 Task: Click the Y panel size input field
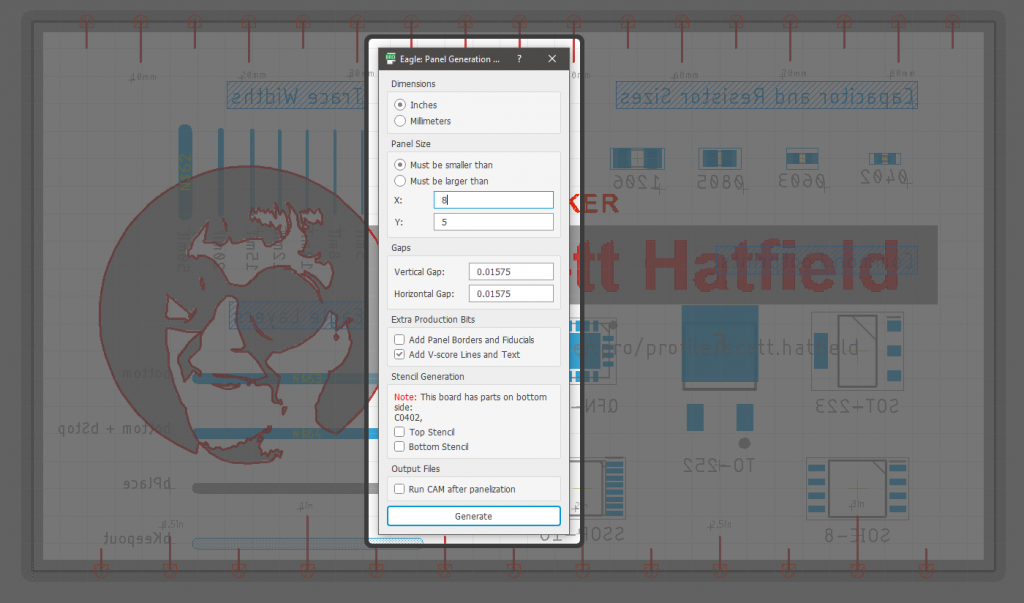pos(493,221)
